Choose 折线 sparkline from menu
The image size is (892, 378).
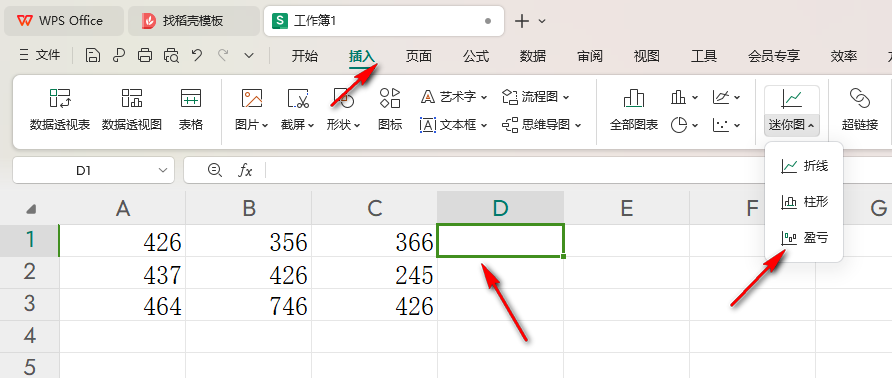(x=804, y=166)
